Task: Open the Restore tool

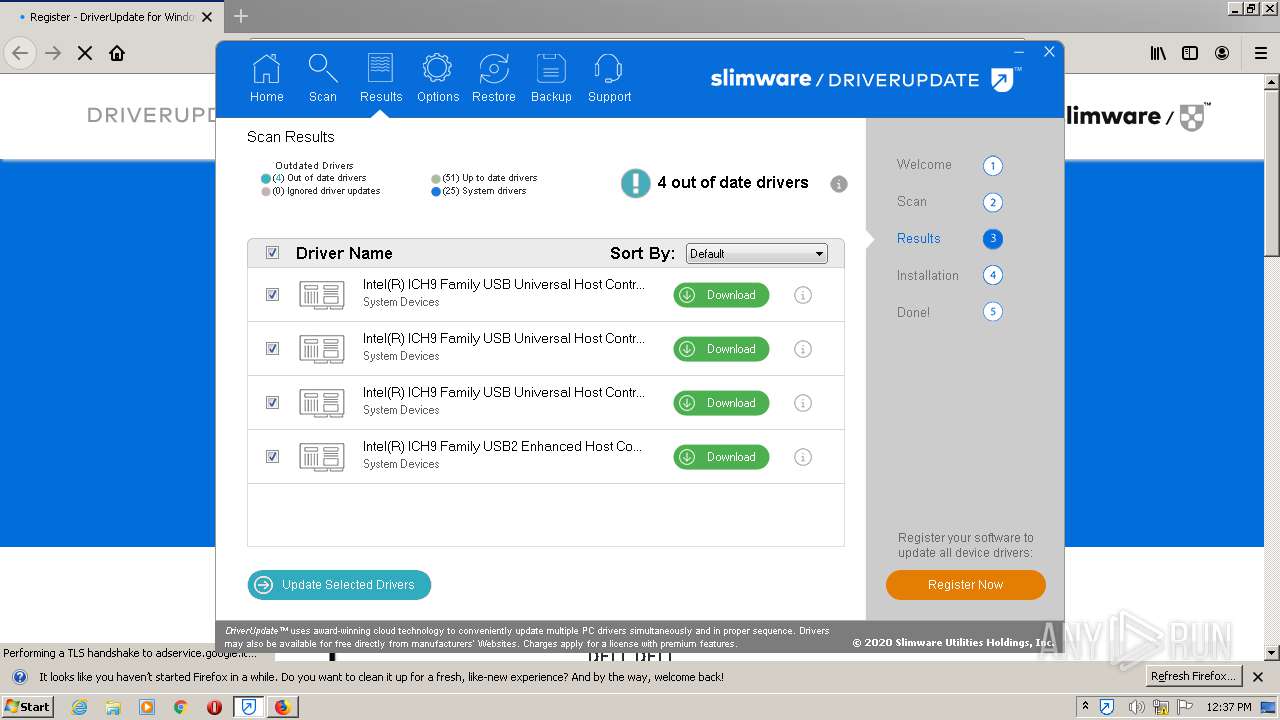Action: (x=494, y=78)
